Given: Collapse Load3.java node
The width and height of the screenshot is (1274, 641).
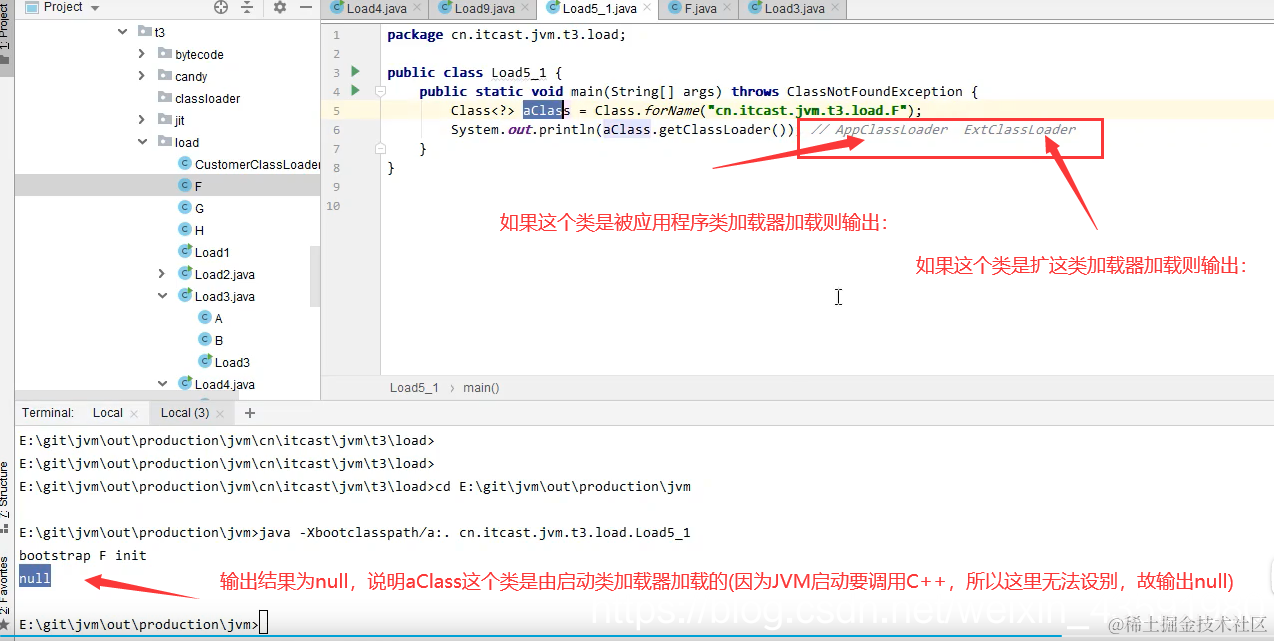Looking at the screenshot, I should click(x=162, y=296).
